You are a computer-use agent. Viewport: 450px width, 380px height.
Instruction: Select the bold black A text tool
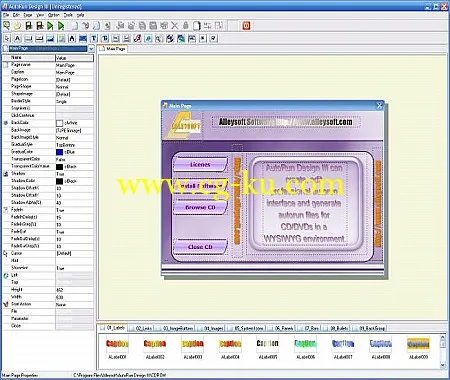click(x=72, y=39)
